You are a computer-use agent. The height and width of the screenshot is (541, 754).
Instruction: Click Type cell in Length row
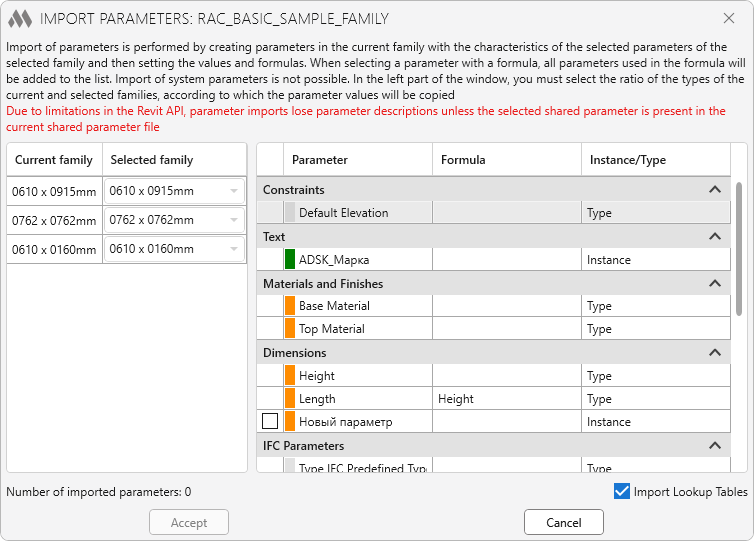656,399
